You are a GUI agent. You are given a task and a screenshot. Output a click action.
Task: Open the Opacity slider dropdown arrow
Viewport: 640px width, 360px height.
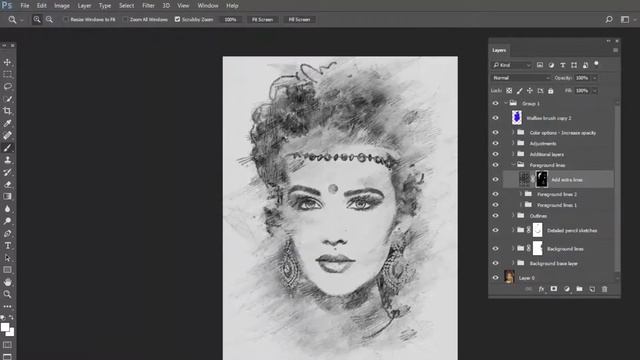595,78
